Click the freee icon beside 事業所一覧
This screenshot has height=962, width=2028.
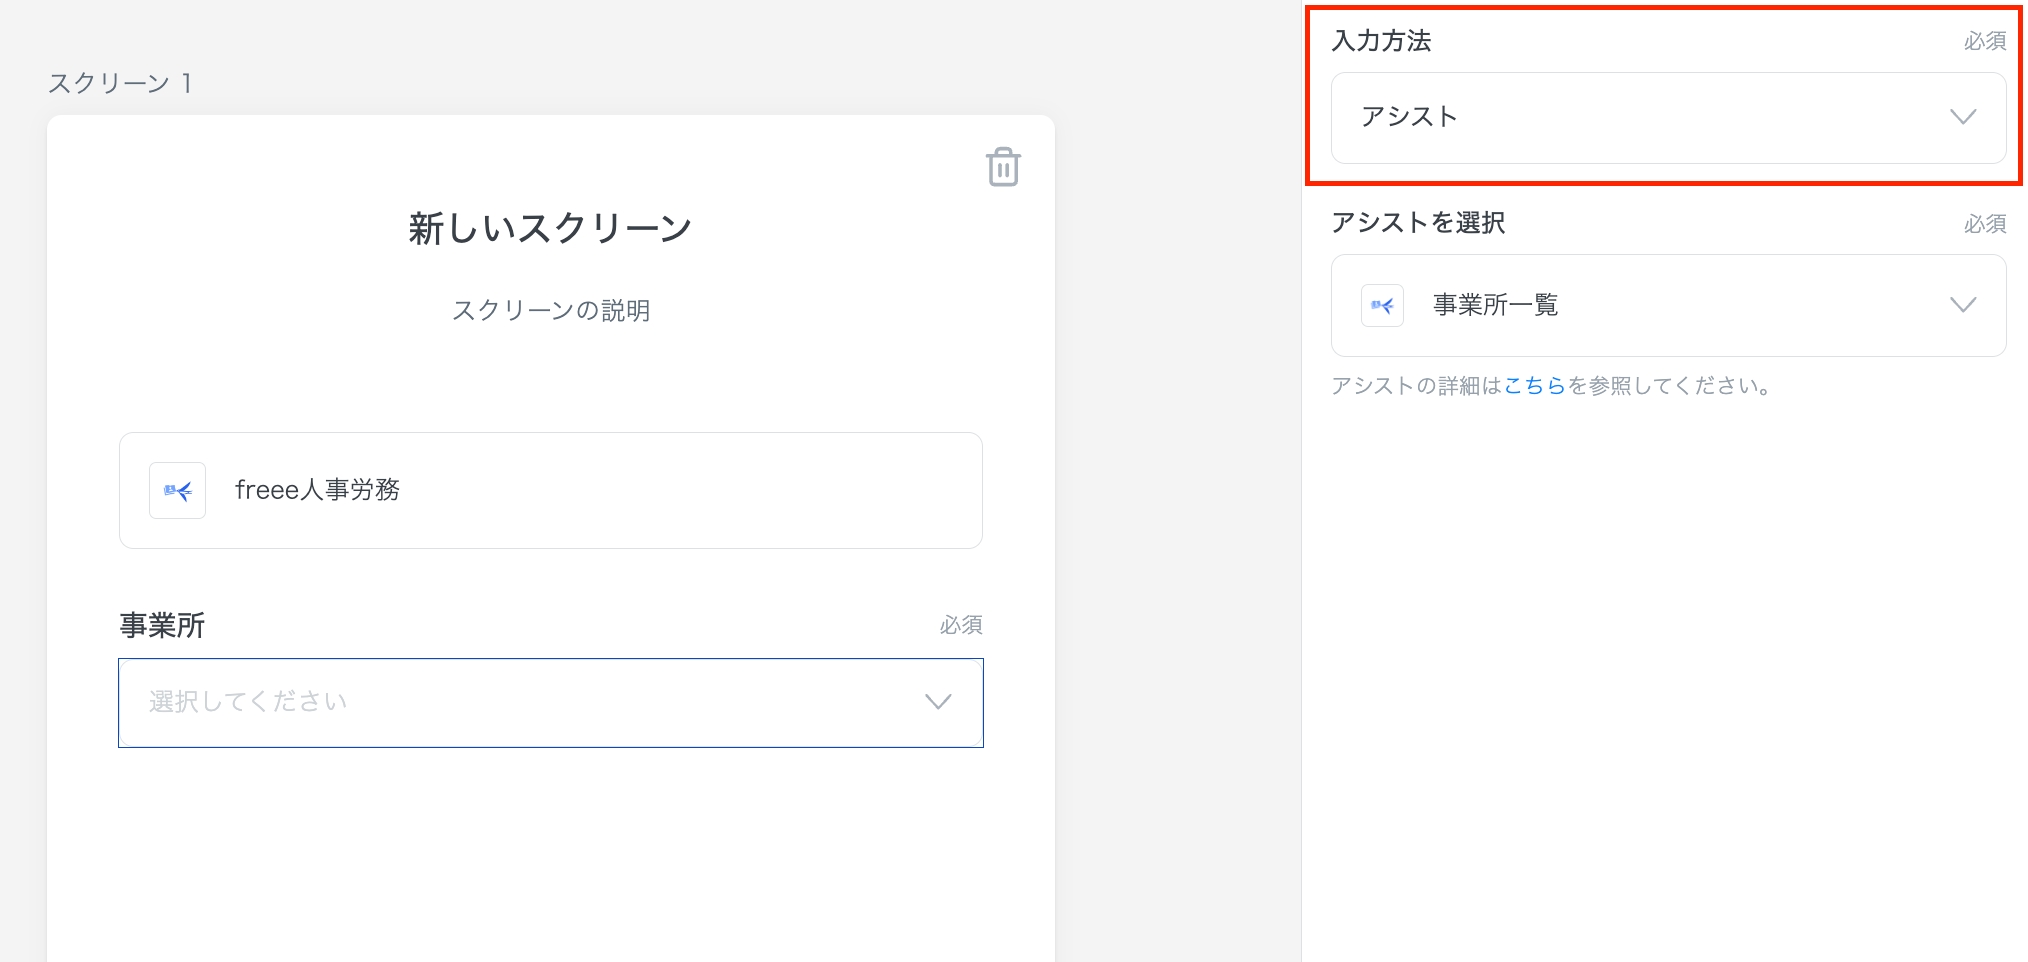tap(1382, 306)
